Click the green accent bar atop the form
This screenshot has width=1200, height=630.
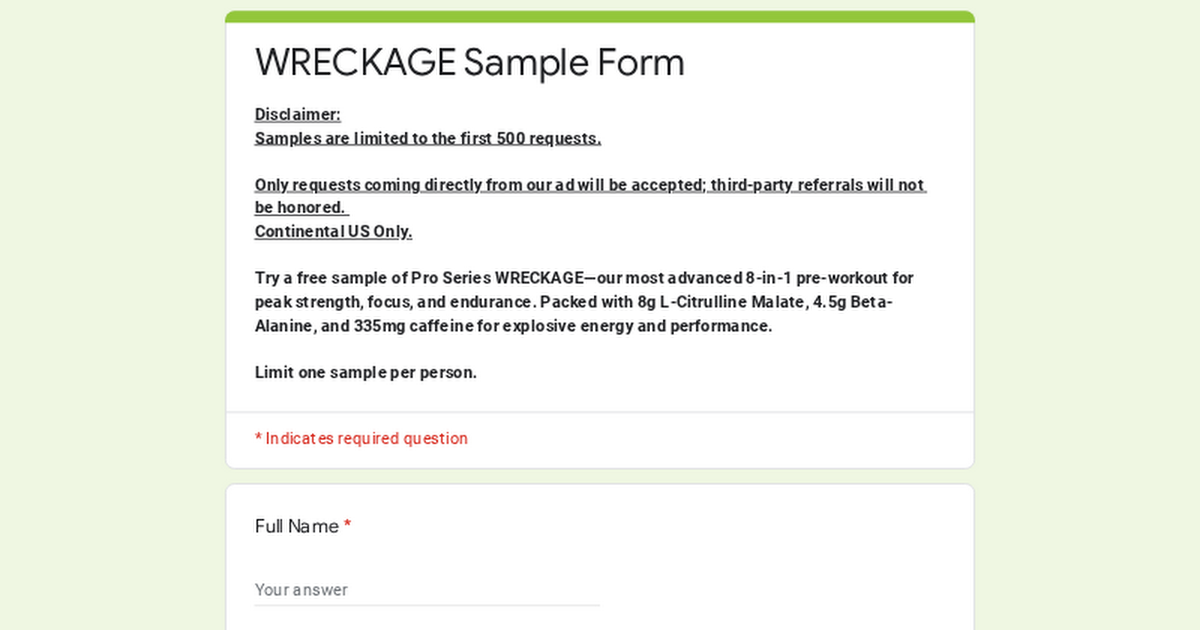tap(600, 16)
